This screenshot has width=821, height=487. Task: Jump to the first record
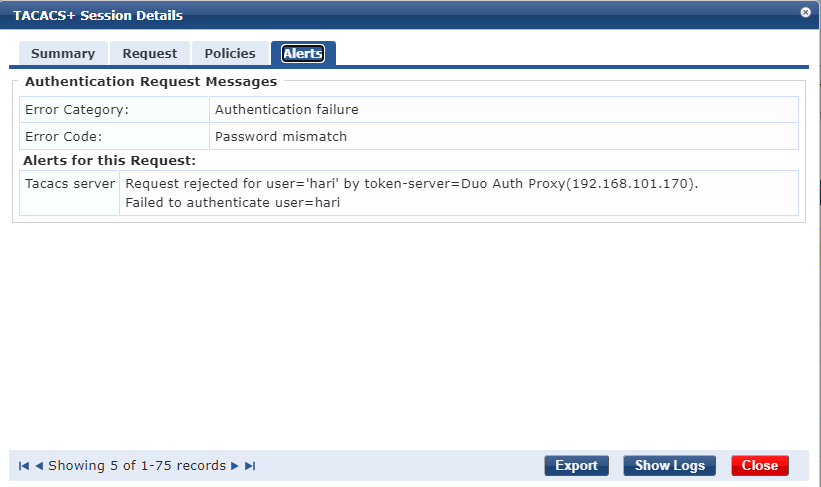pos(24,466)
